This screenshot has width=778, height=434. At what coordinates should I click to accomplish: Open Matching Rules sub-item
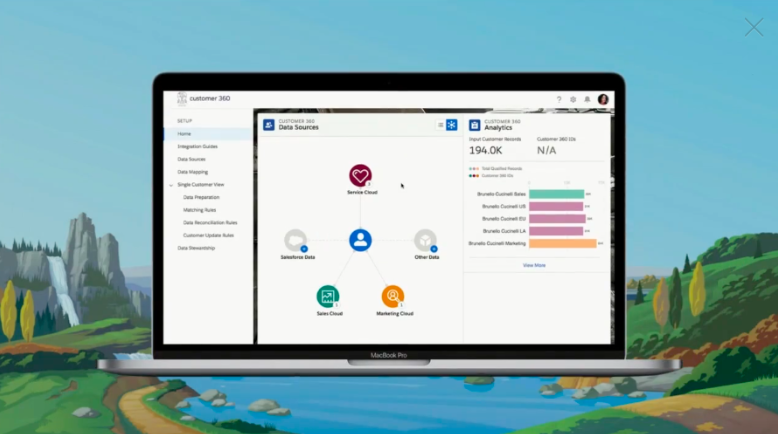pyautogui.click(x=199, y=210)
